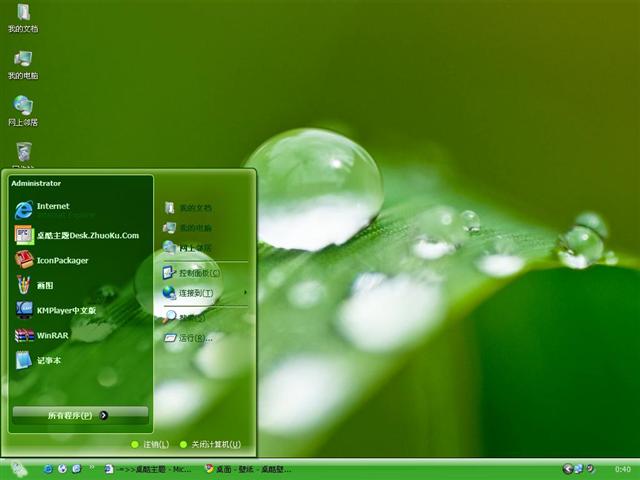Click the Administrator user name
Image resolution: width=640 pixels, height=480 pixels.
coord(36,183)
